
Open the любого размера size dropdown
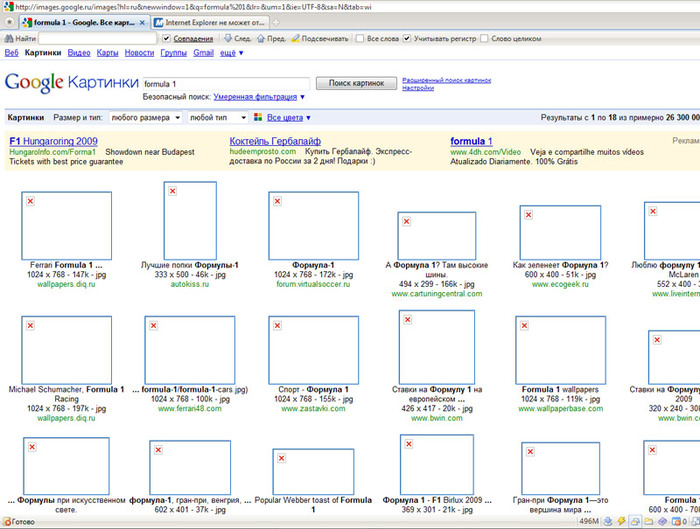pyautogui.click(x=146, y=117)
